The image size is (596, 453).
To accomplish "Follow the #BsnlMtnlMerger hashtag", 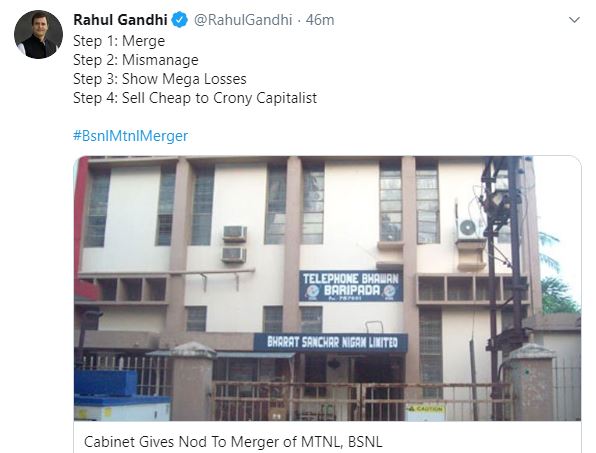I will (x=130, y=136).
